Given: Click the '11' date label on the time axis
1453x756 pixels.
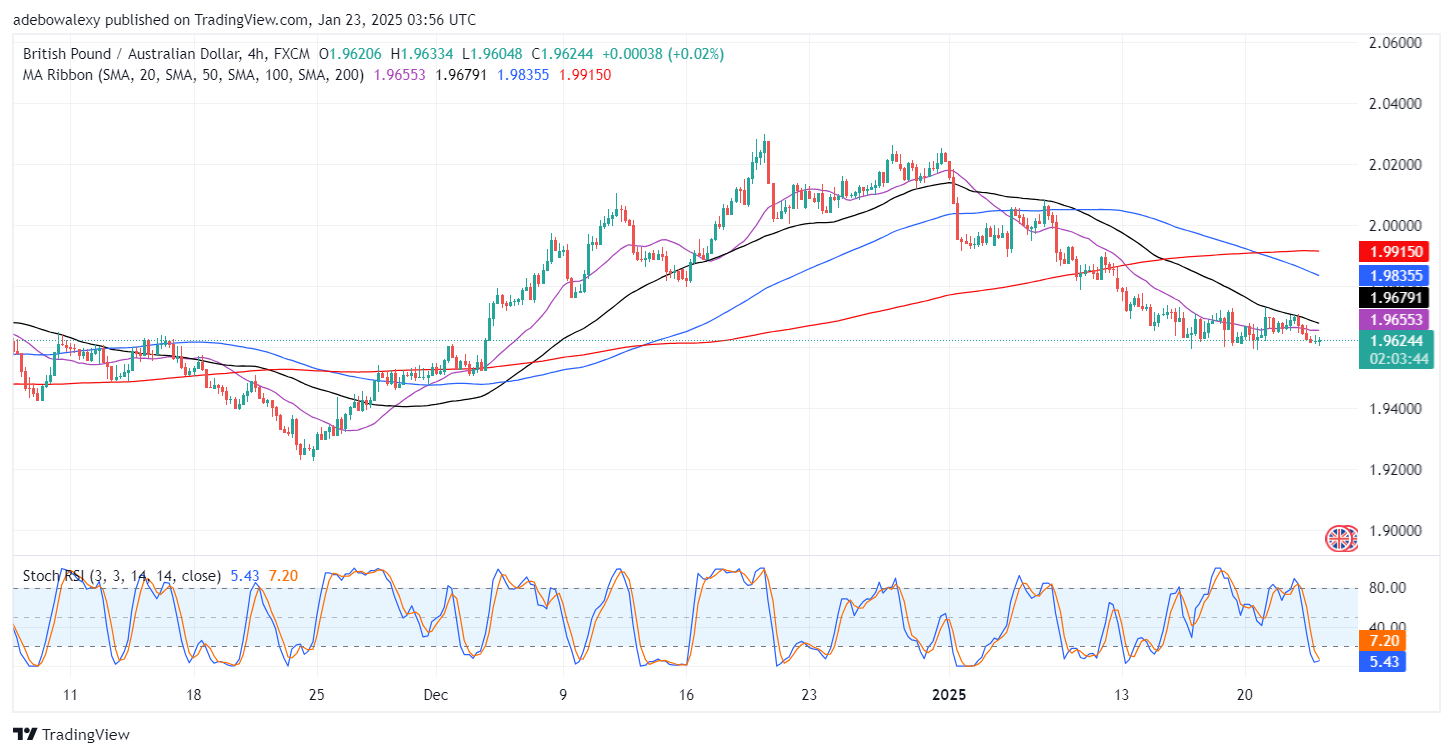Looking at the screenshot, I should tap(70, 695).
